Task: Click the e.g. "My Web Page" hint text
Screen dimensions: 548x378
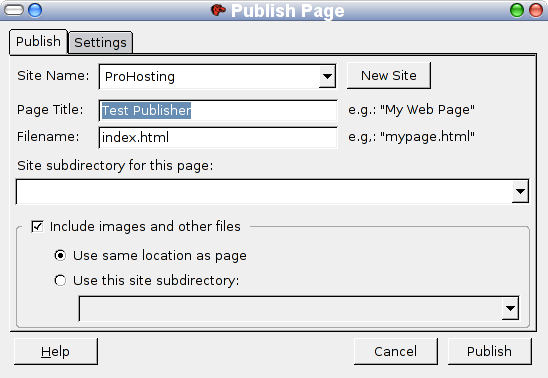Action: pos(411,110)
